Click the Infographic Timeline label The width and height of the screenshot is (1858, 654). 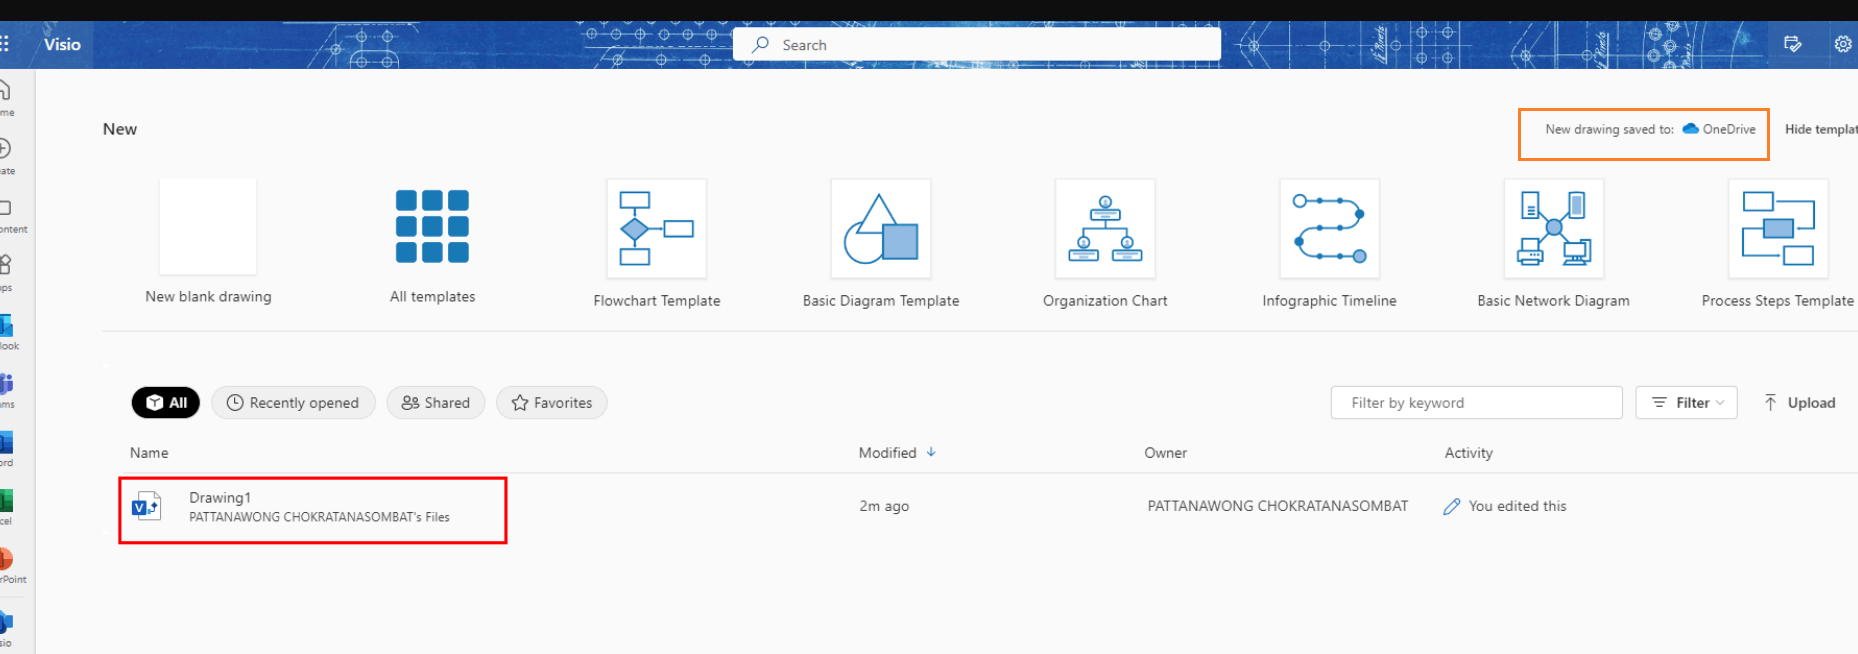point(1329,301)
